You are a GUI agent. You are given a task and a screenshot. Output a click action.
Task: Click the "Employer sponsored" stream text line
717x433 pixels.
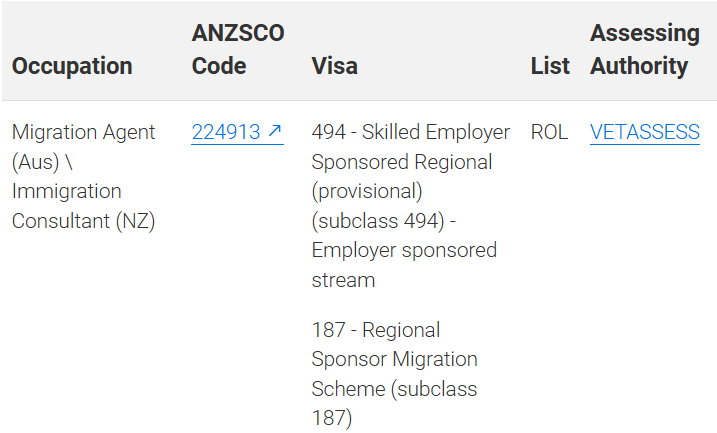(x=404, y=250)
